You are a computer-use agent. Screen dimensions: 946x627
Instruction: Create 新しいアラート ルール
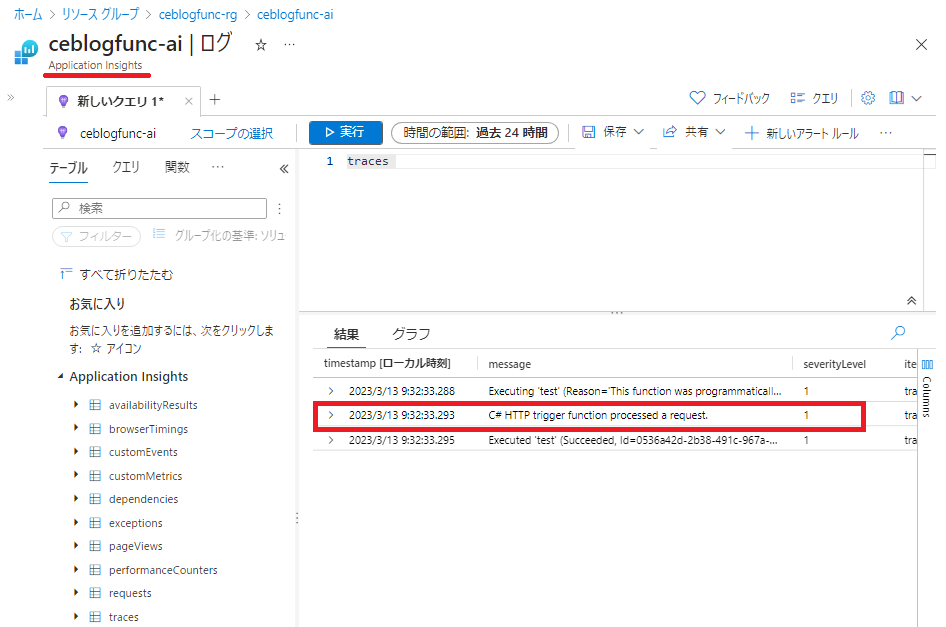pos(802,133)
